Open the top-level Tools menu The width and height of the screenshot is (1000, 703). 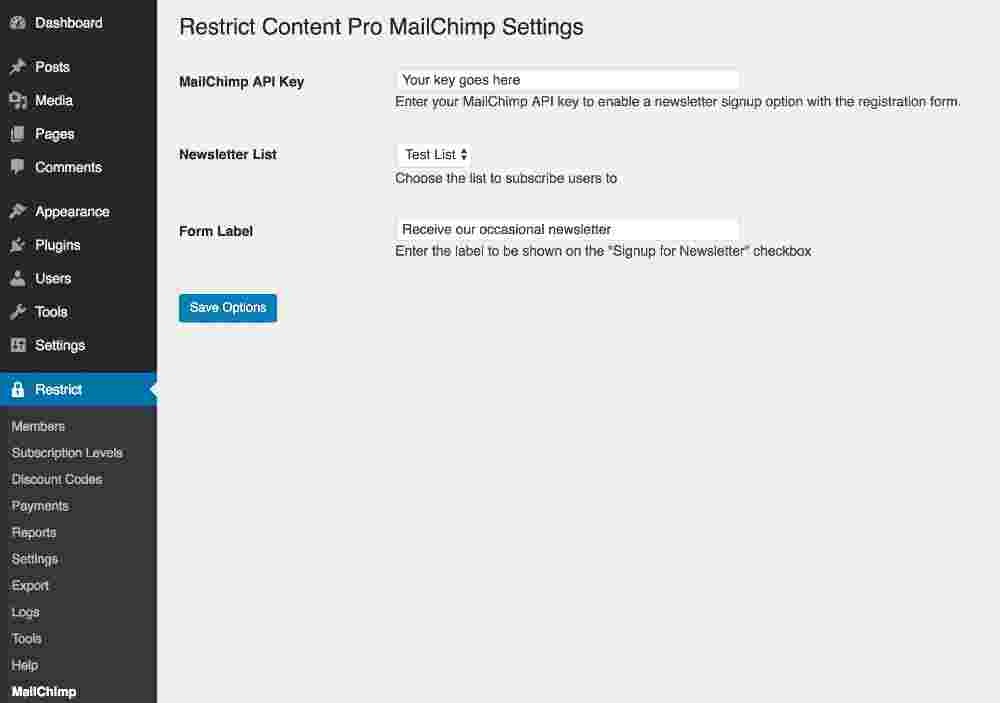coord(78,312)
